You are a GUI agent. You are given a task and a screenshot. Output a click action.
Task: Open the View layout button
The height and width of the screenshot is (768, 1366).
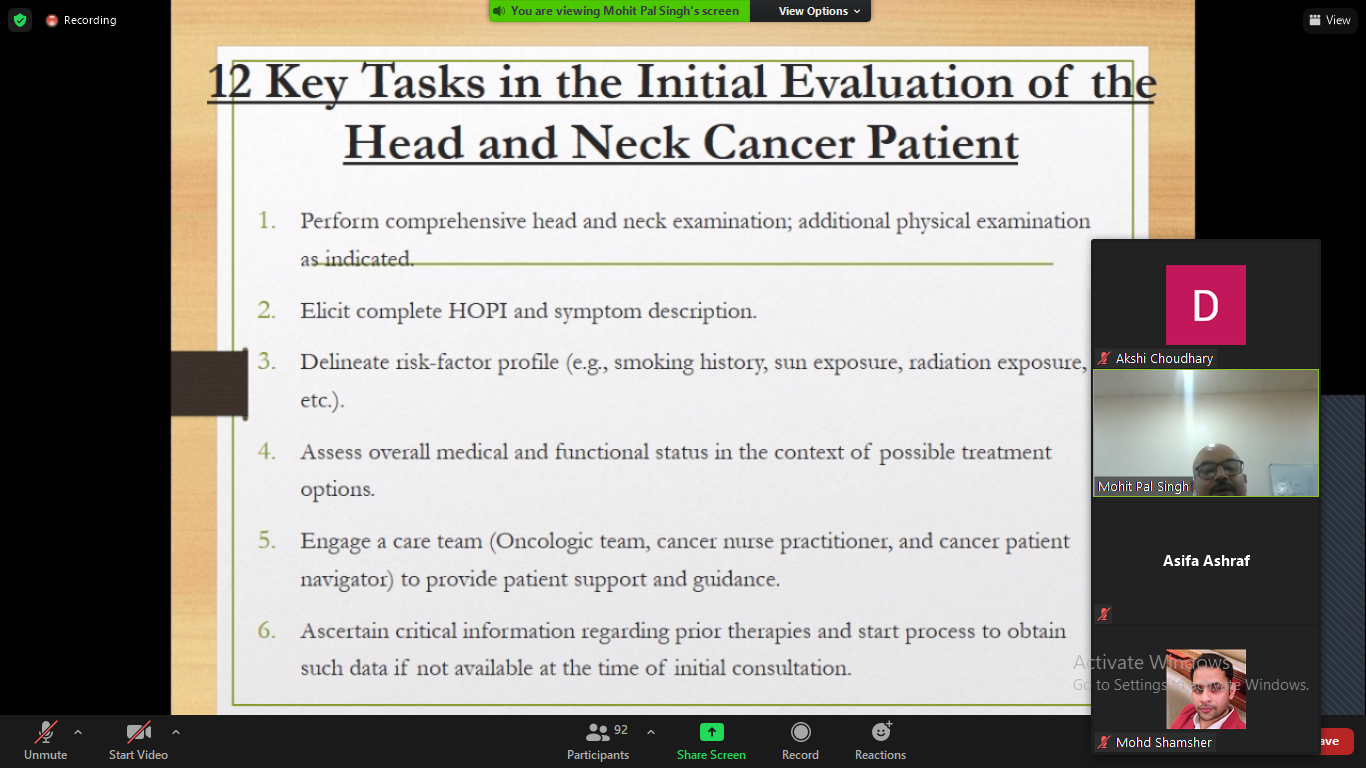tap(1329, 20)
